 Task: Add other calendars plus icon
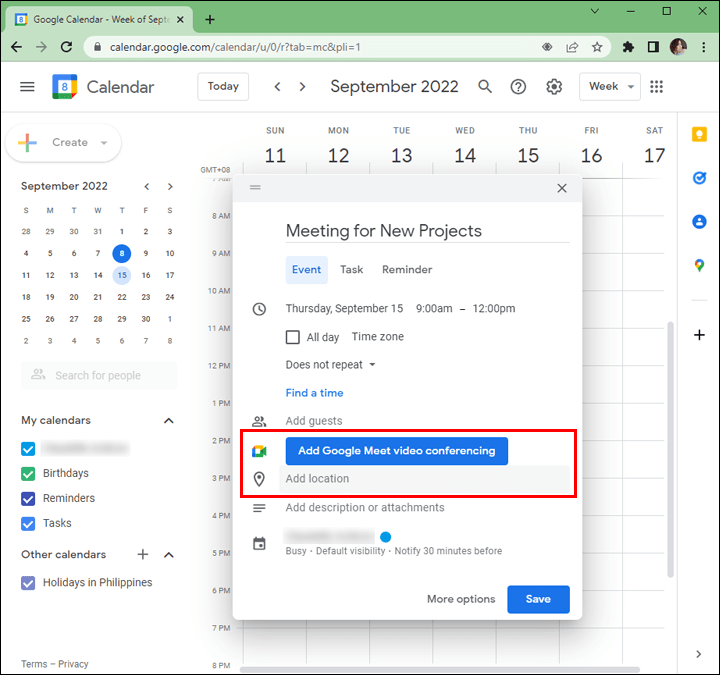(143, 554)
